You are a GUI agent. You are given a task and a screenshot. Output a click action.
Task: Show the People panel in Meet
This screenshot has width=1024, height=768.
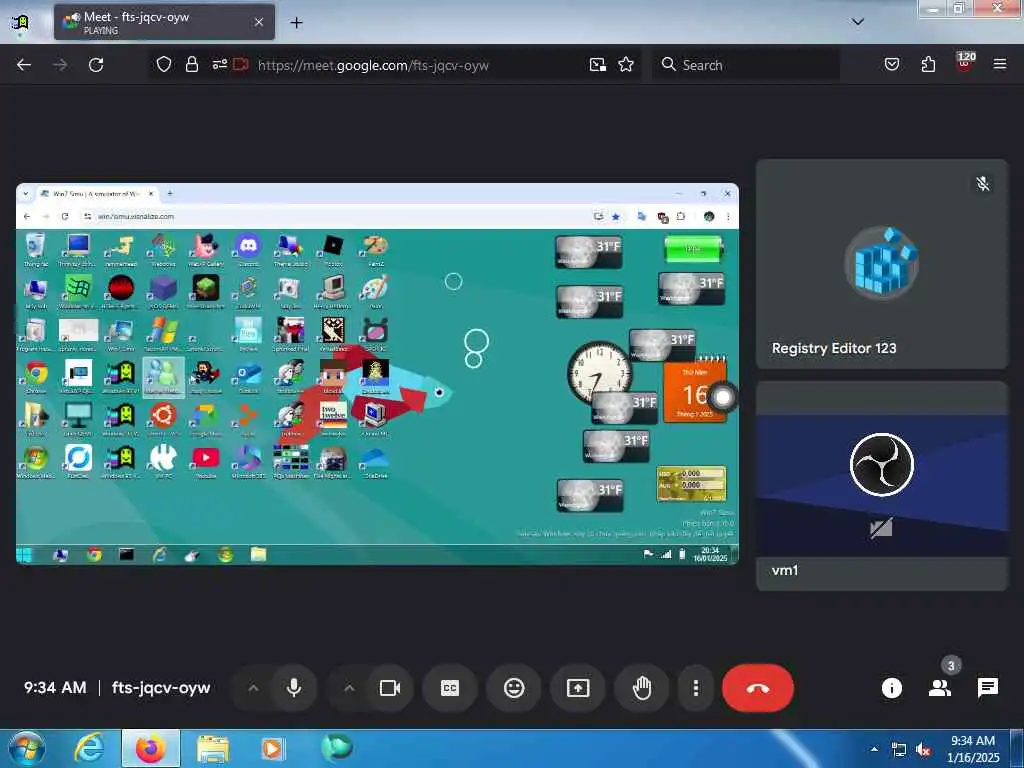click(940, 688)
